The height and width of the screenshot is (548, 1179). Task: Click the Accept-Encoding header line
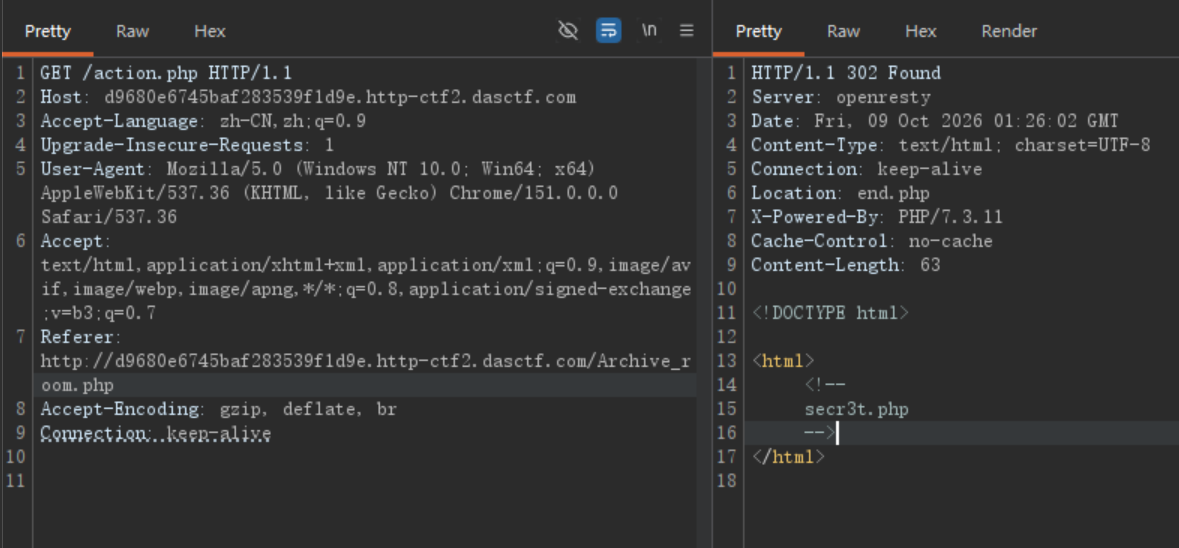point(219,410)
